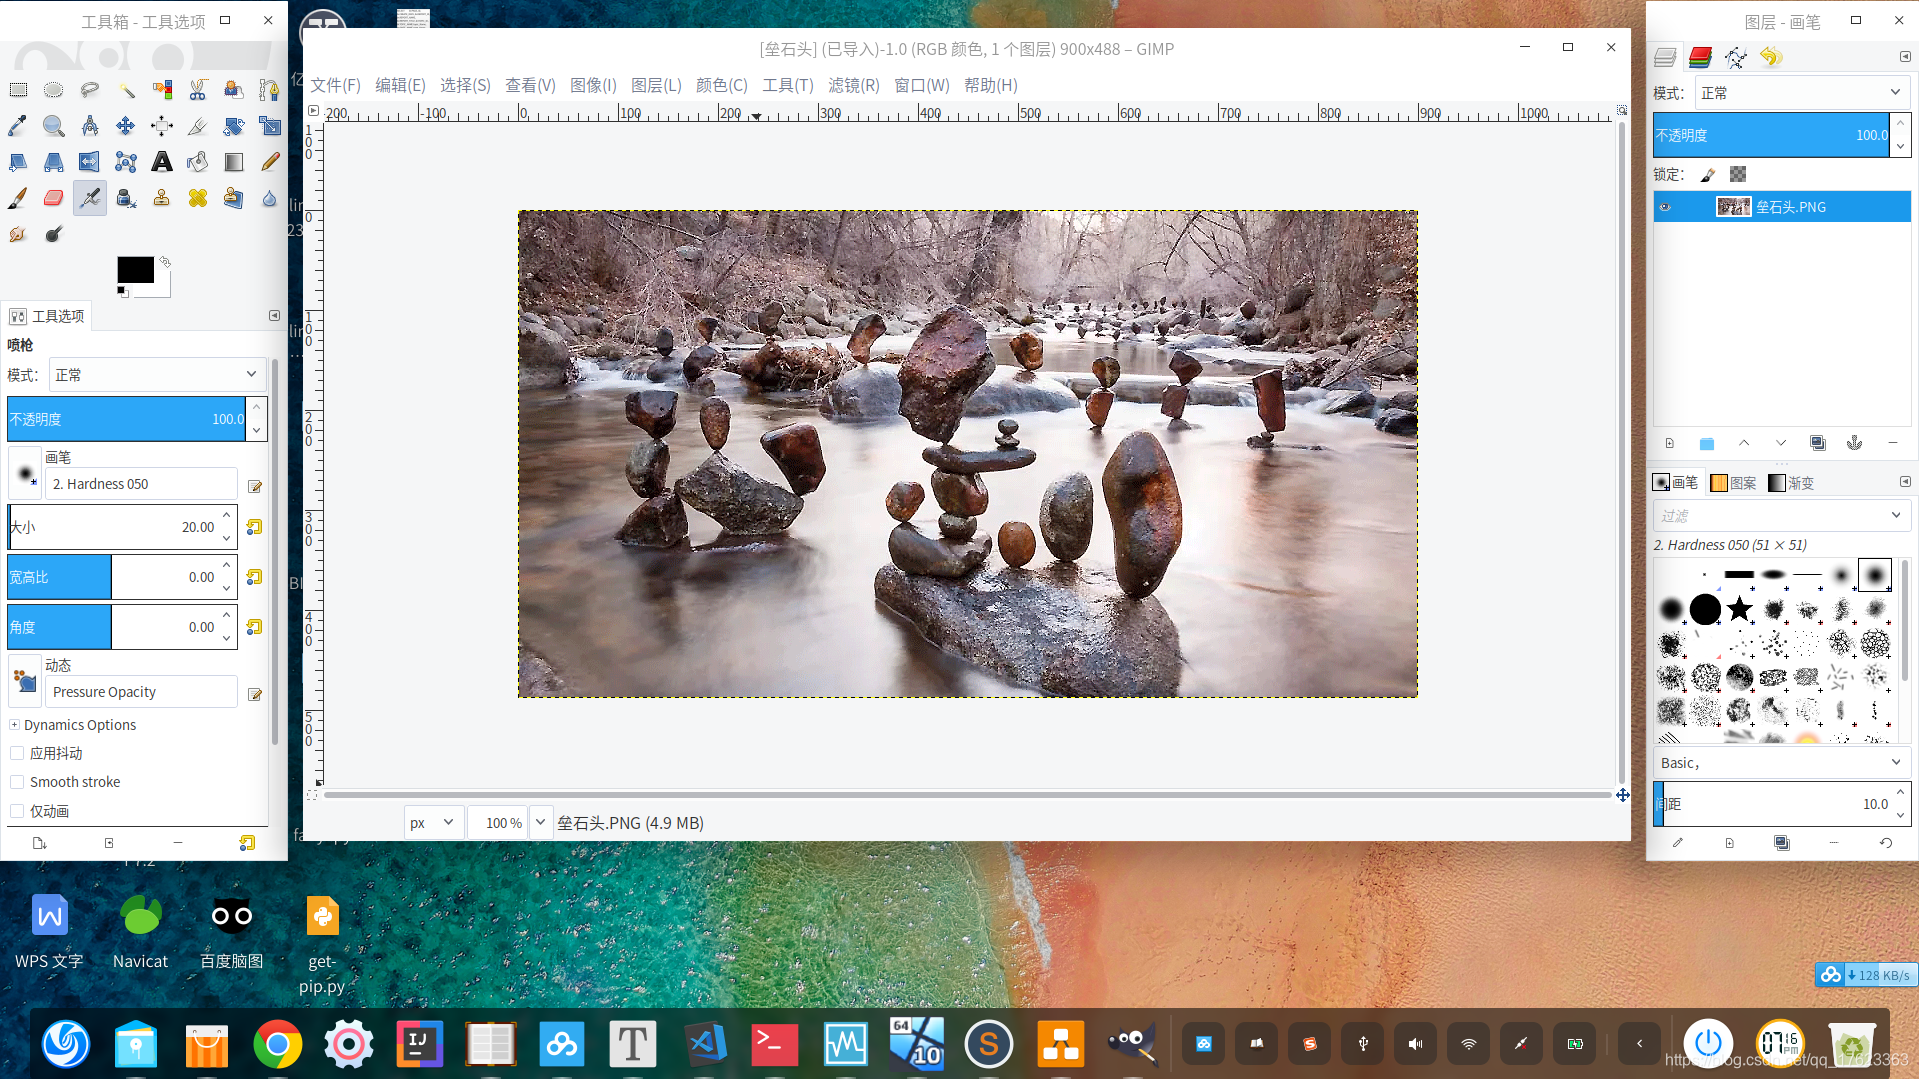Toggle link chain next to 宽高比
Image resolution: width=1919 pixels, height=1079 pixels.
[254, 577]
